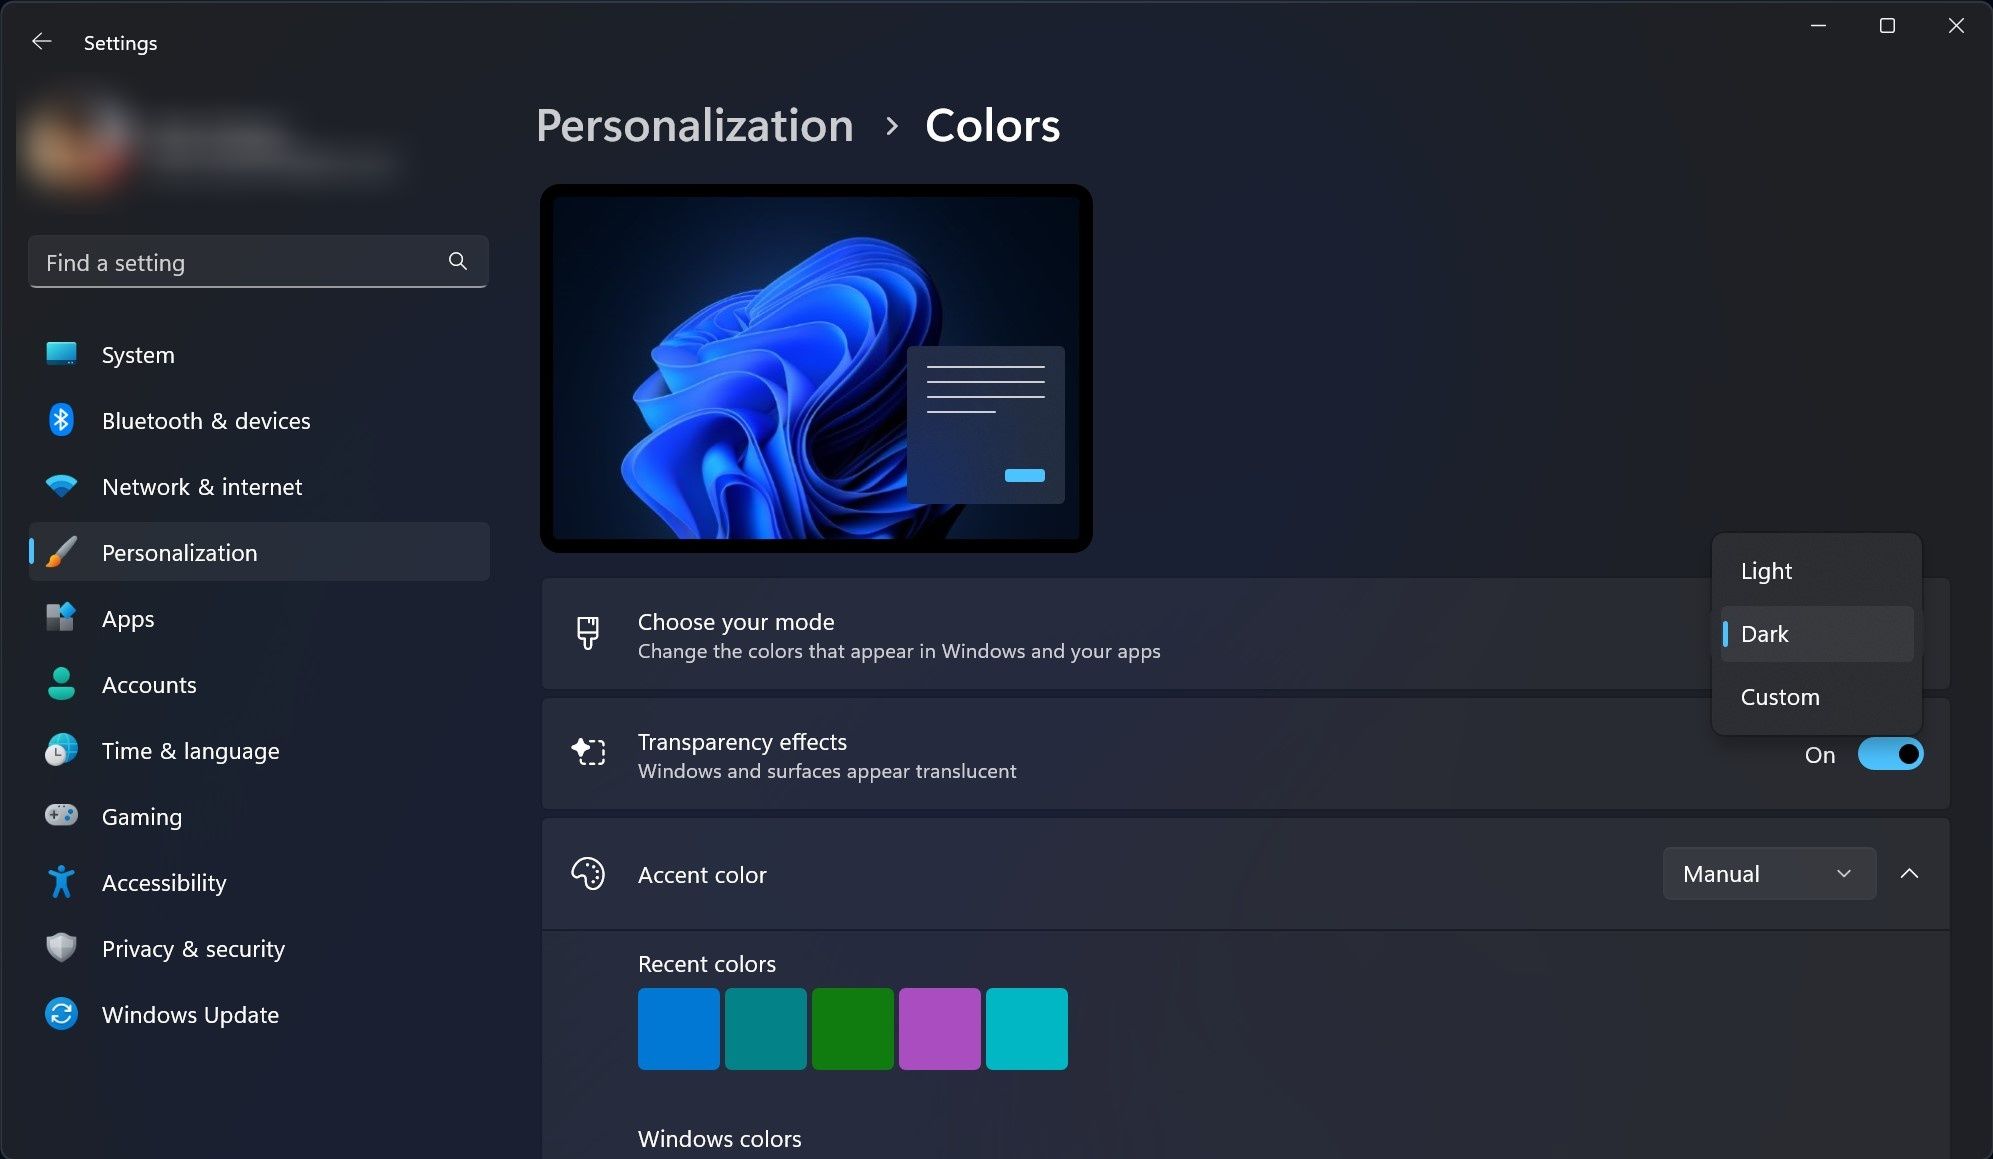This screenshot has width=1993, height=1159.
Task: Click the green recent color swatch
Action: pos(852,1028)
